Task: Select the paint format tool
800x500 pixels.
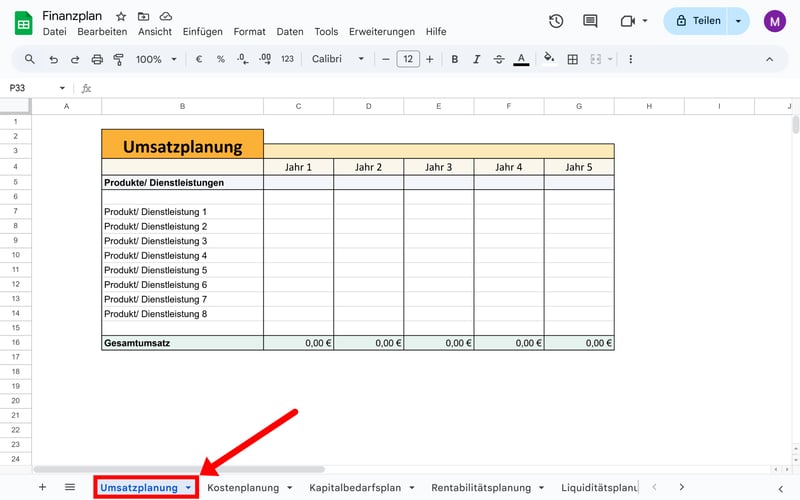Action: point(120,59)
